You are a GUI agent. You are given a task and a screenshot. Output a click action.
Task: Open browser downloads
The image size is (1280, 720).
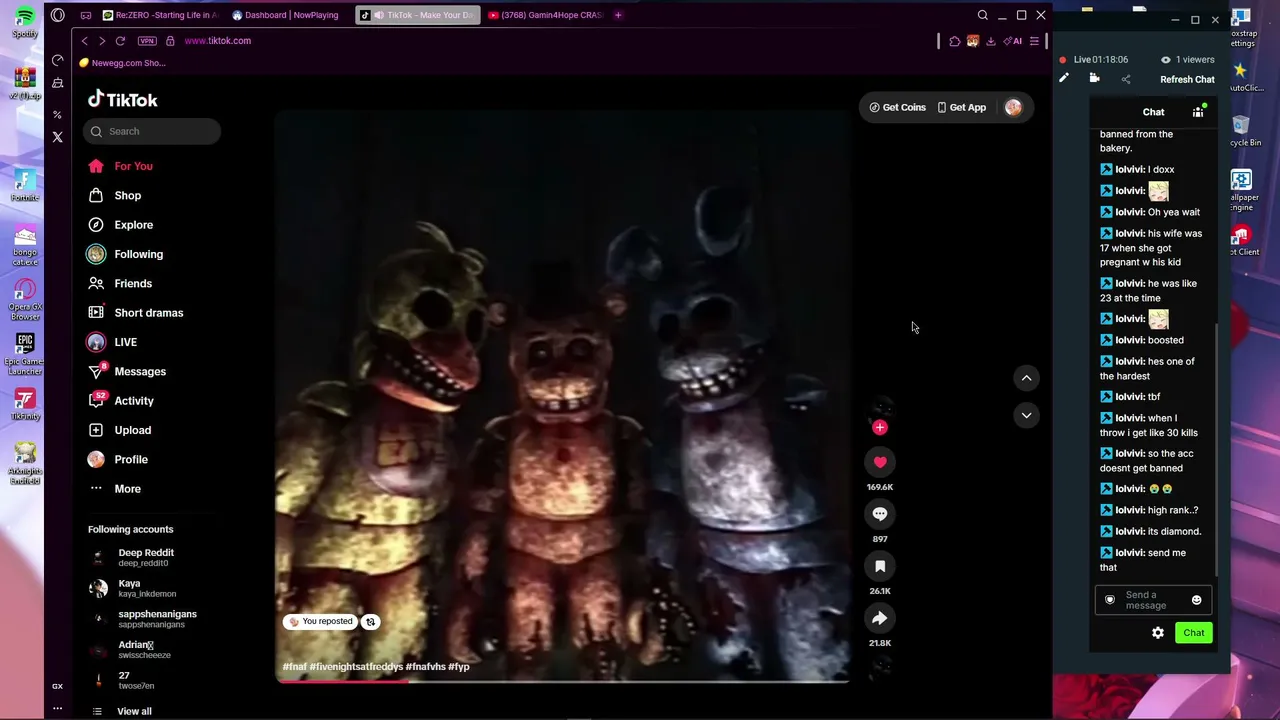point(990,41)
